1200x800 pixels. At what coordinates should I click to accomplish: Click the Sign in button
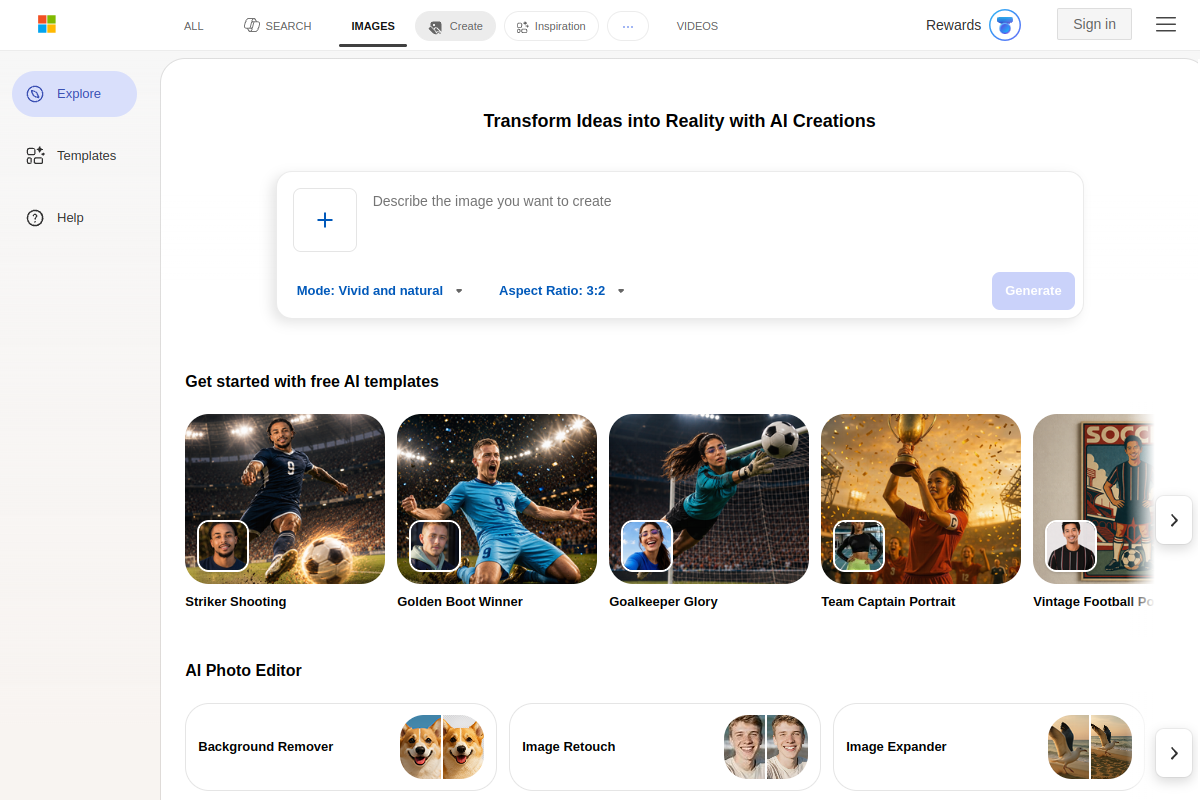pyautogui.click(x=1094, y=24)
